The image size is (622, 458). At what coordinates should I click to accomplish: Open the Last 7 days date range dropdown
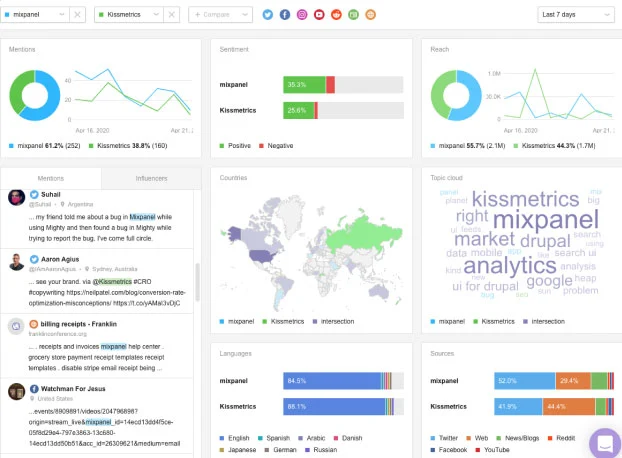[576, 15]
